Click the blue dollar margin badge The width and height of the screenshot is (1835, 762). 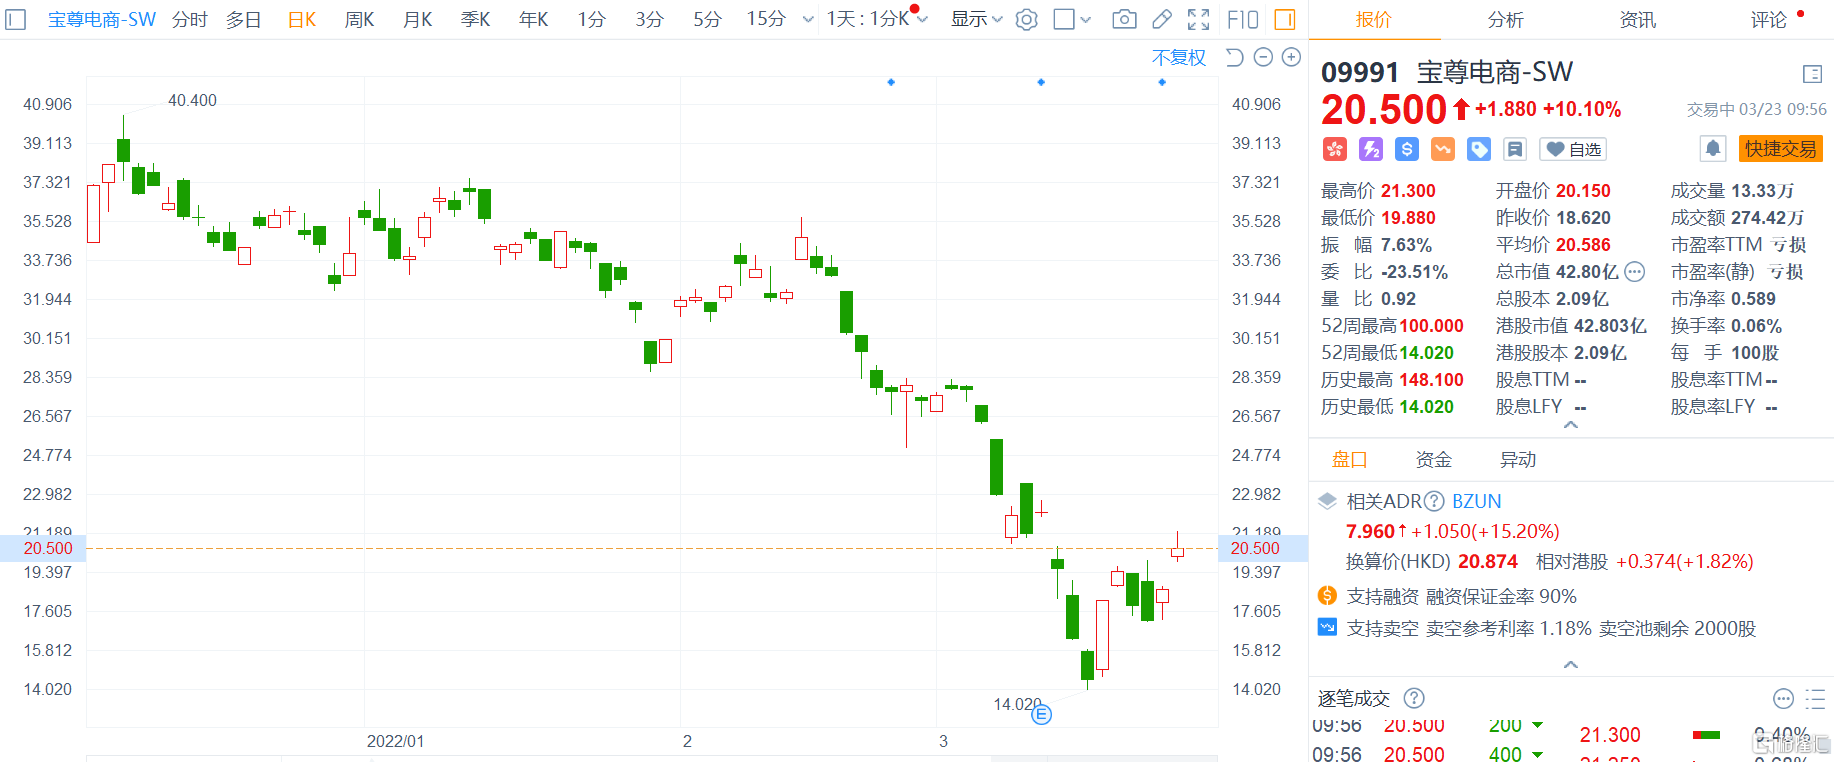[1407, 149]
